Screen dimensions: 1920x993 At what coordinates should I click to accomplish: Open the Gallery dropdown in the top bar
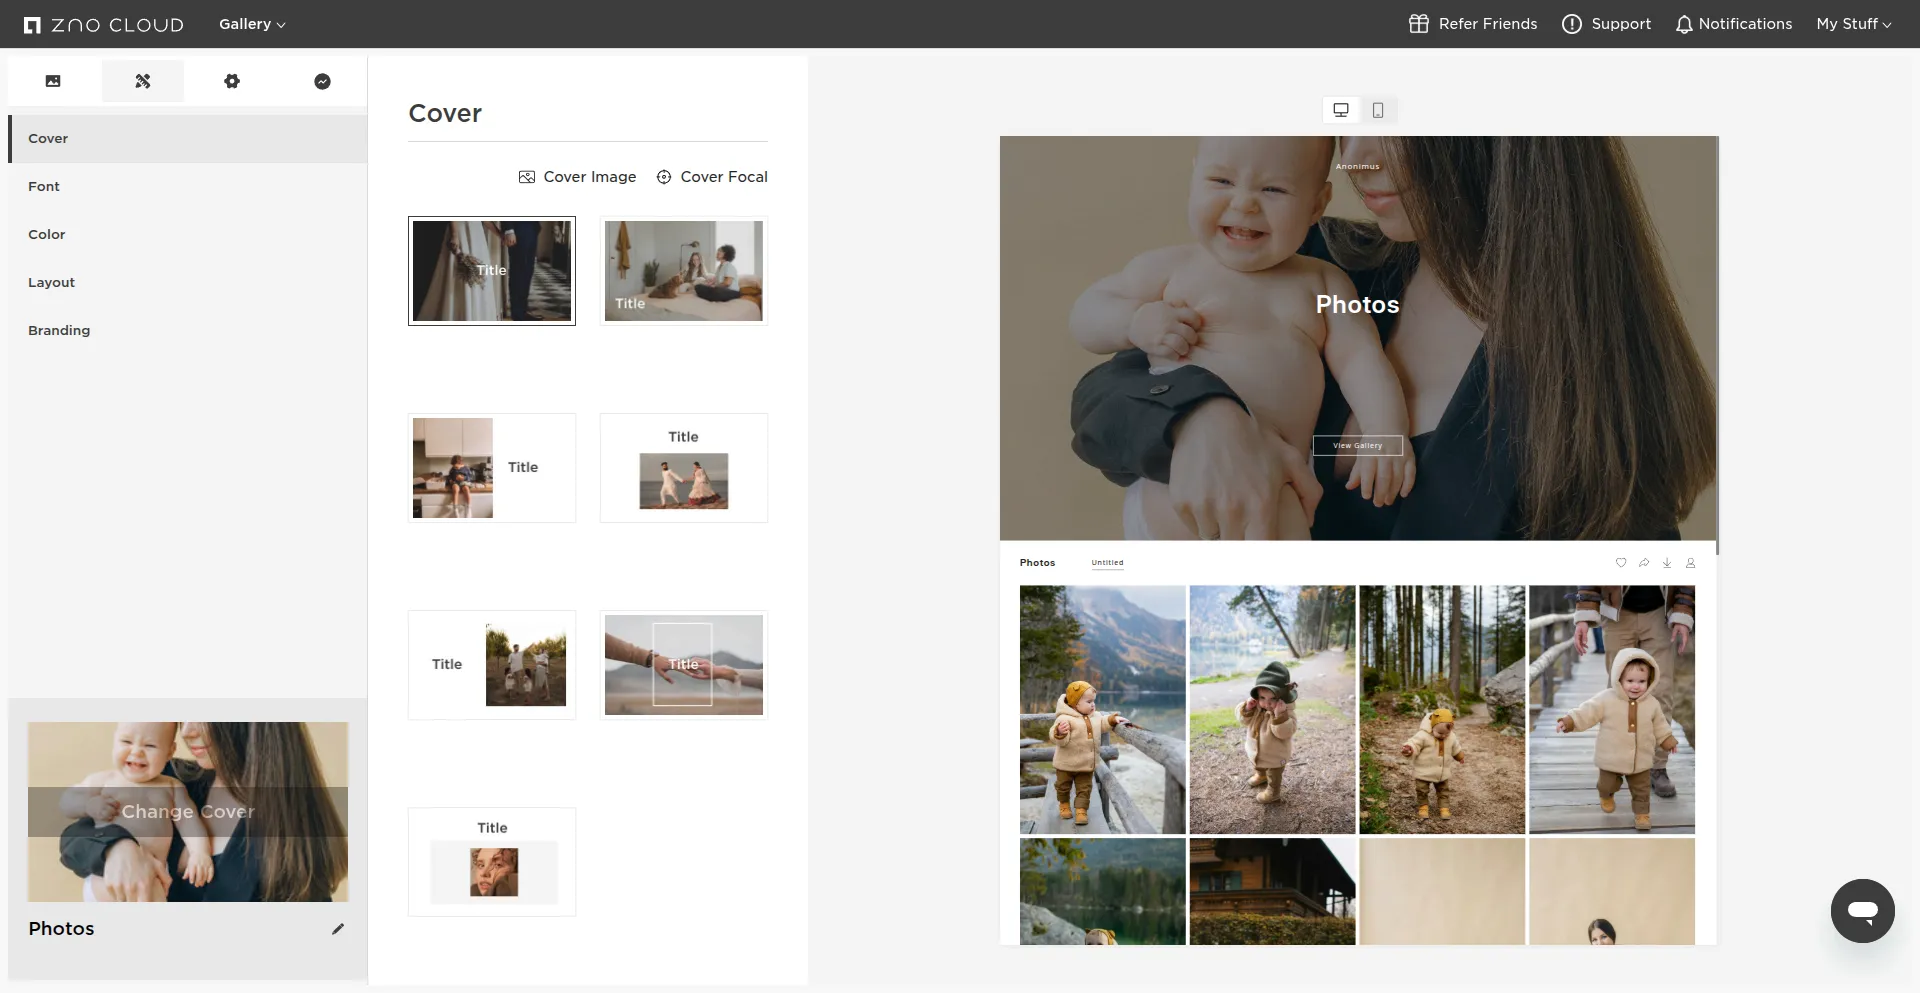tap(251, 24)
